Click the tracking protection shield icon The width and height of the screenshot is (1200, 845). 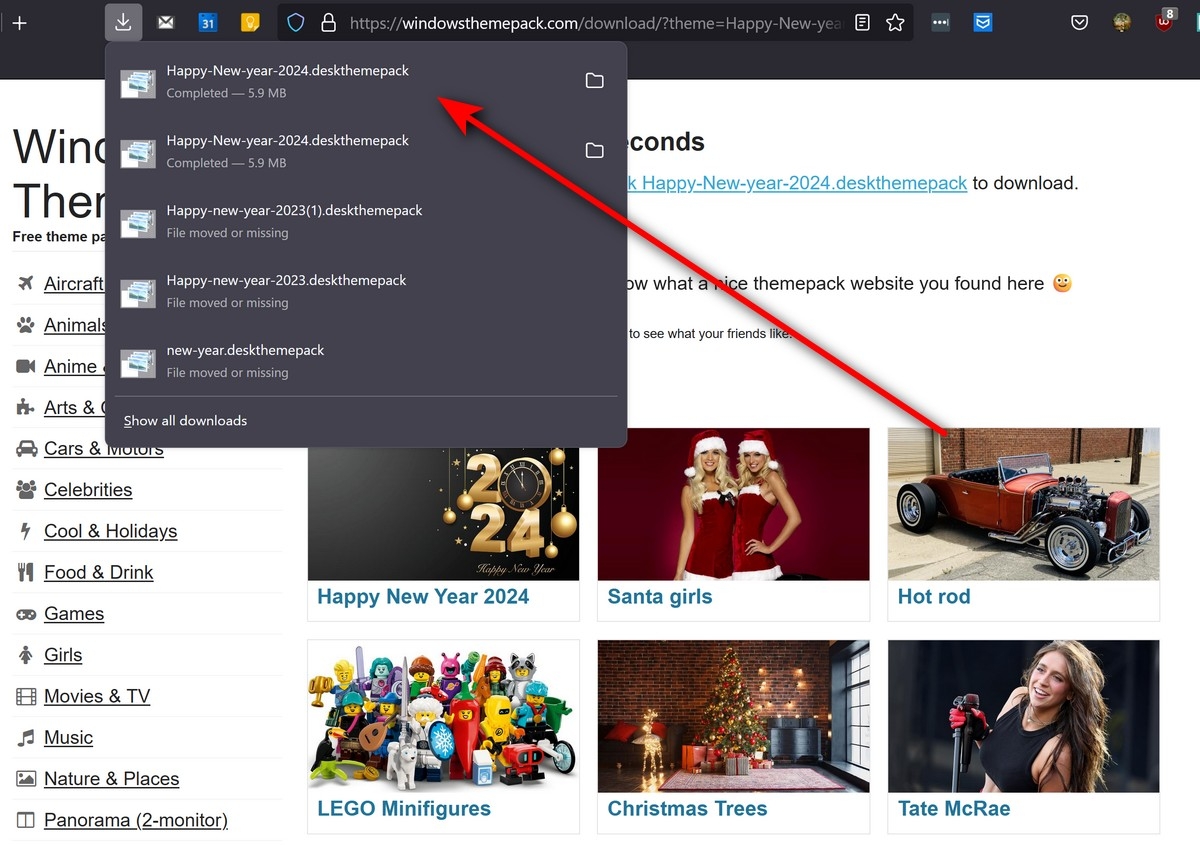[295, 22]
